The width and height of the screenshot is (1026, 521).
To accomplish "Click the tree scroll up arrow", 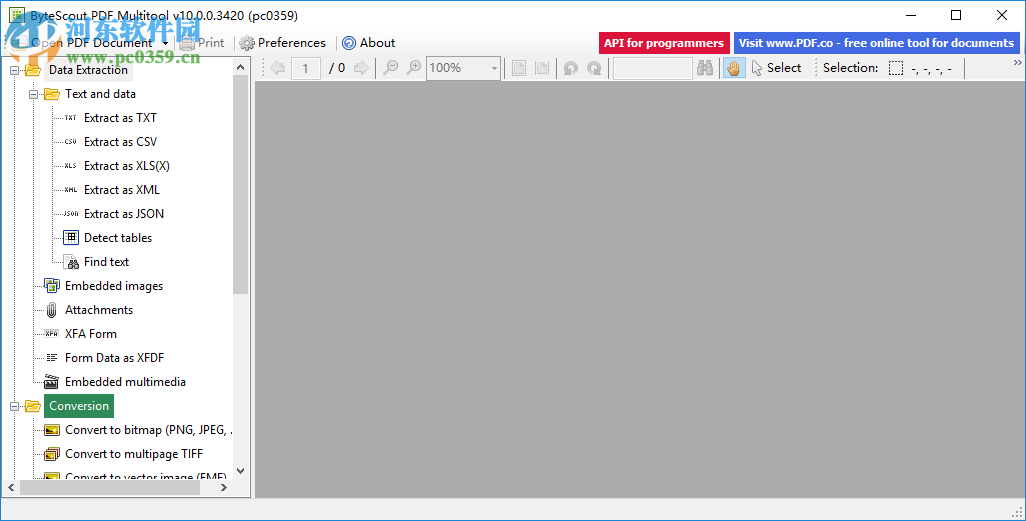I will coord(240,67).
